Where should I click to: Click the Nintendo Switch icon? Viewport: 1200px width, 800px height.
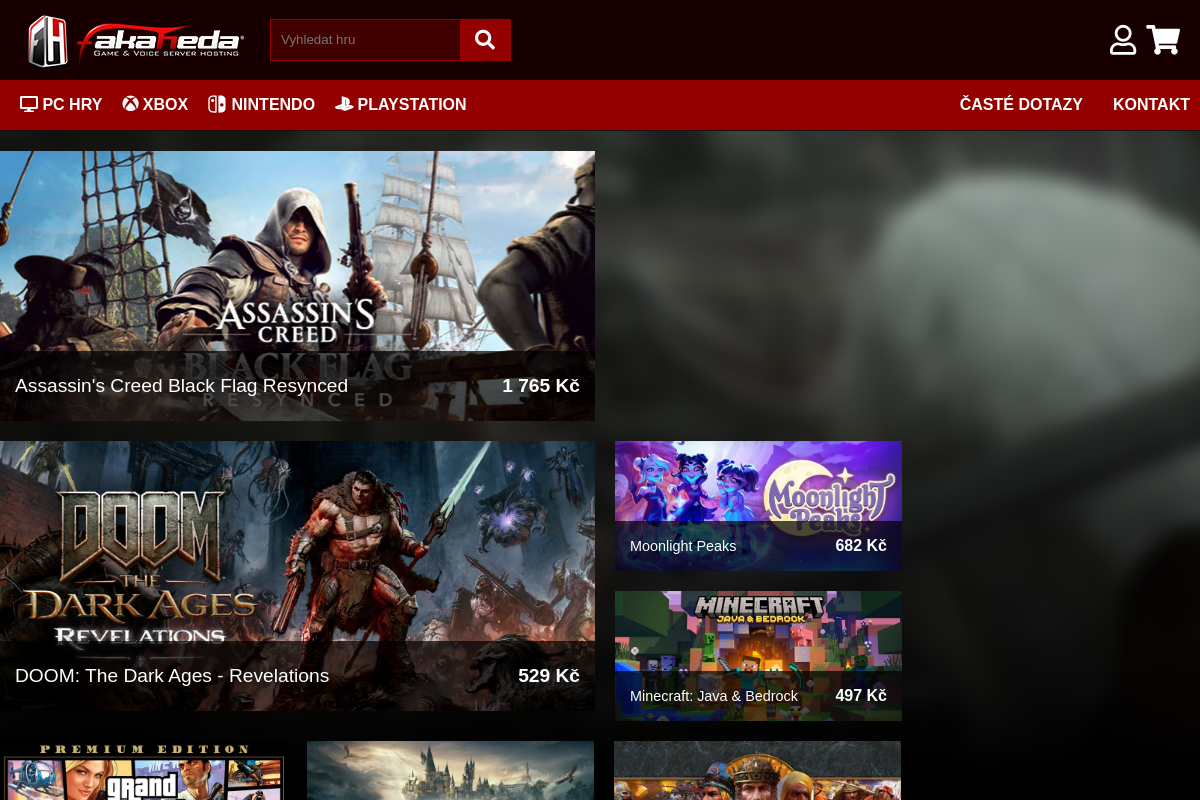coord(217,104)
